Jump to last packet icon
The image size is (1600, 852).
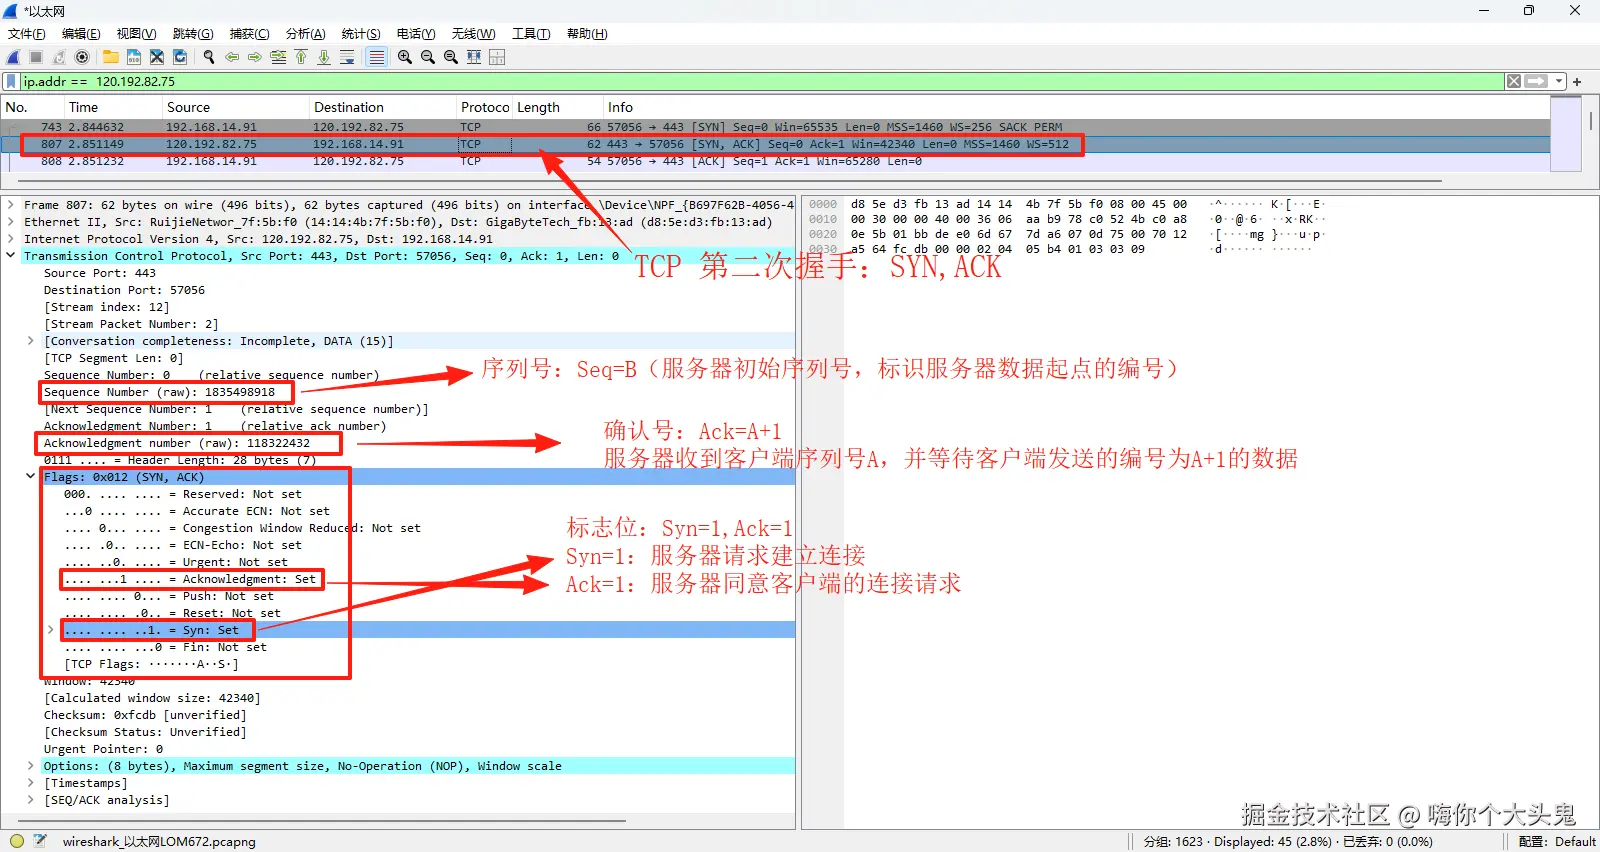pos(324,57)
